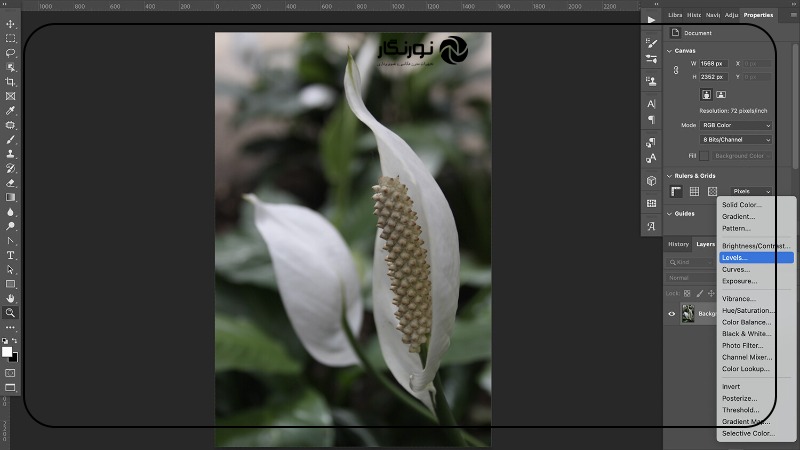Select the Eyedropper tool
The width and height of the screenshot is (800, 450).
[x=11, y=111]
